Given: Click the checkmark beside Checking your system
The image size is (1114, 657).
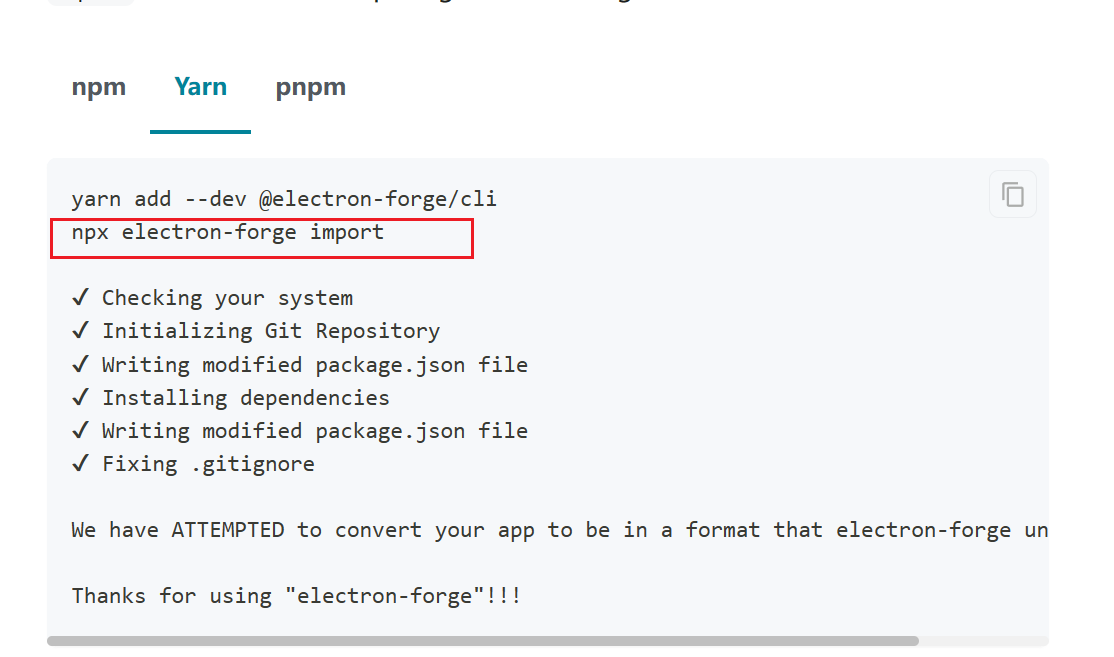Looking at the screenshot, I should pyautogui.click(x=81, y=297).
